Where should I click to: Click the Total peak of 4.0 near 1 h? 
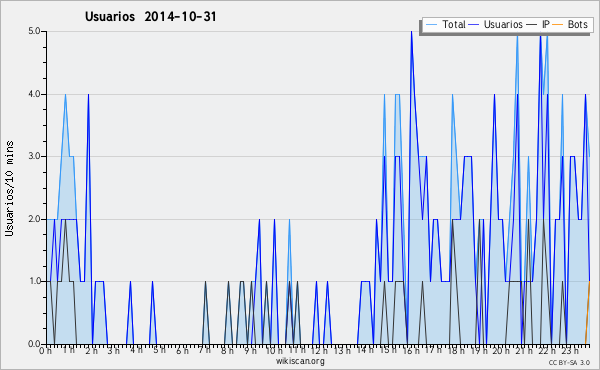(x=65, y=95)
